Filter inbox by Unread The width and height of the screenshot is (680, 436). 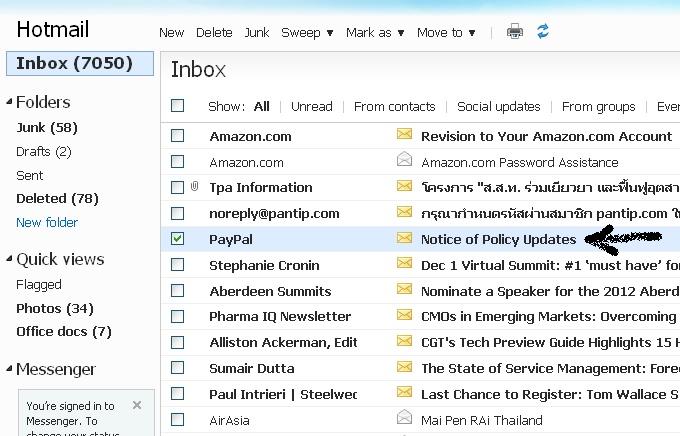(x=312, y=106)
